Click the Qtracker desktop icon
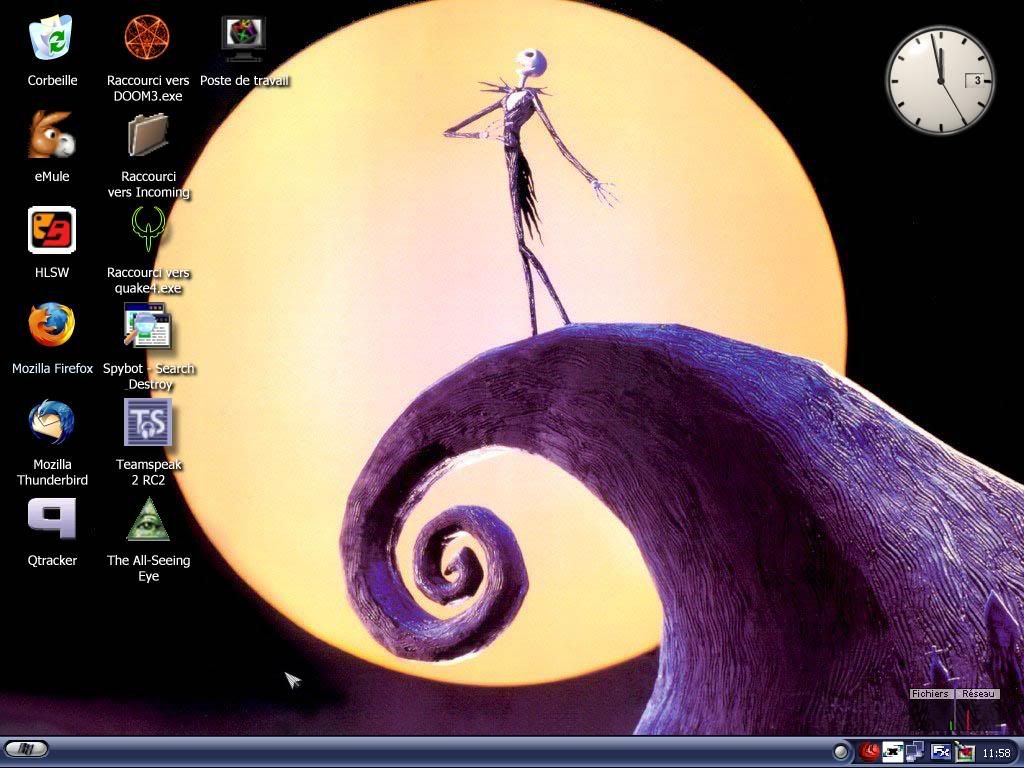Image resolution: width=1024 pixels, height=768 pixels. pyautogui.click(x=52, y=519)
